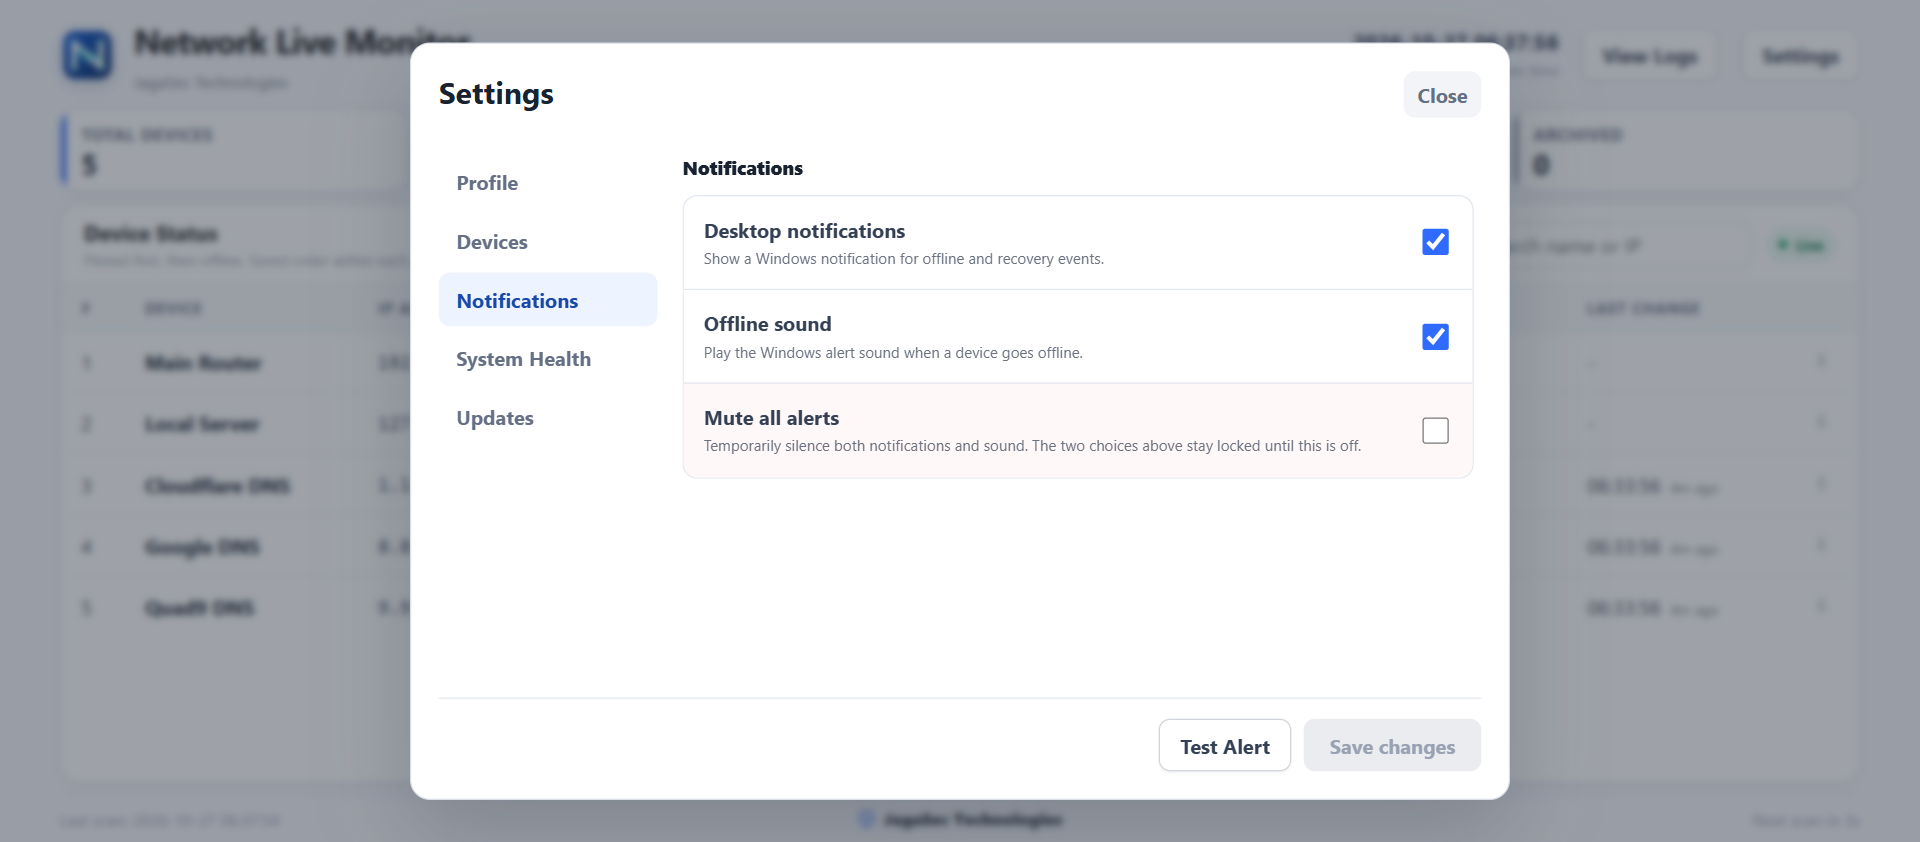Click the Local Server device row in the background
Screen dimensions: 1920x842
(236, 424)
